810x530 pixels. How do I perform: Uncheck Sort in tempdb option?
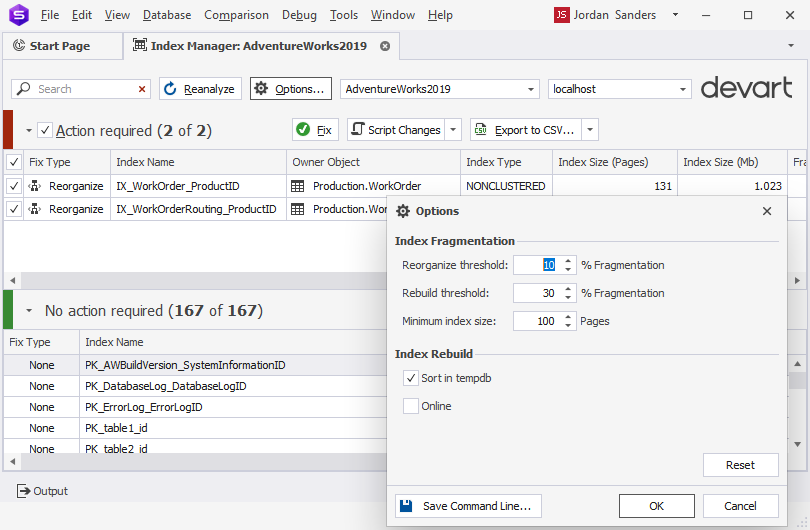[411, 378]
